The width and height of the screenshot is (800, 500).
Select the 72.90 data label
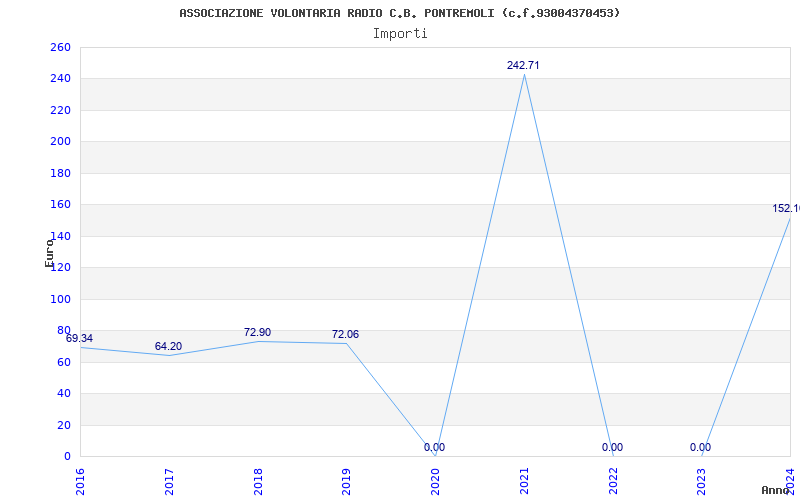[257, 332]
